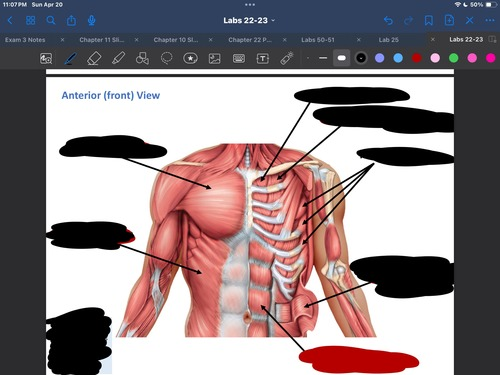Select the Eraser tool

click(94, 58)
